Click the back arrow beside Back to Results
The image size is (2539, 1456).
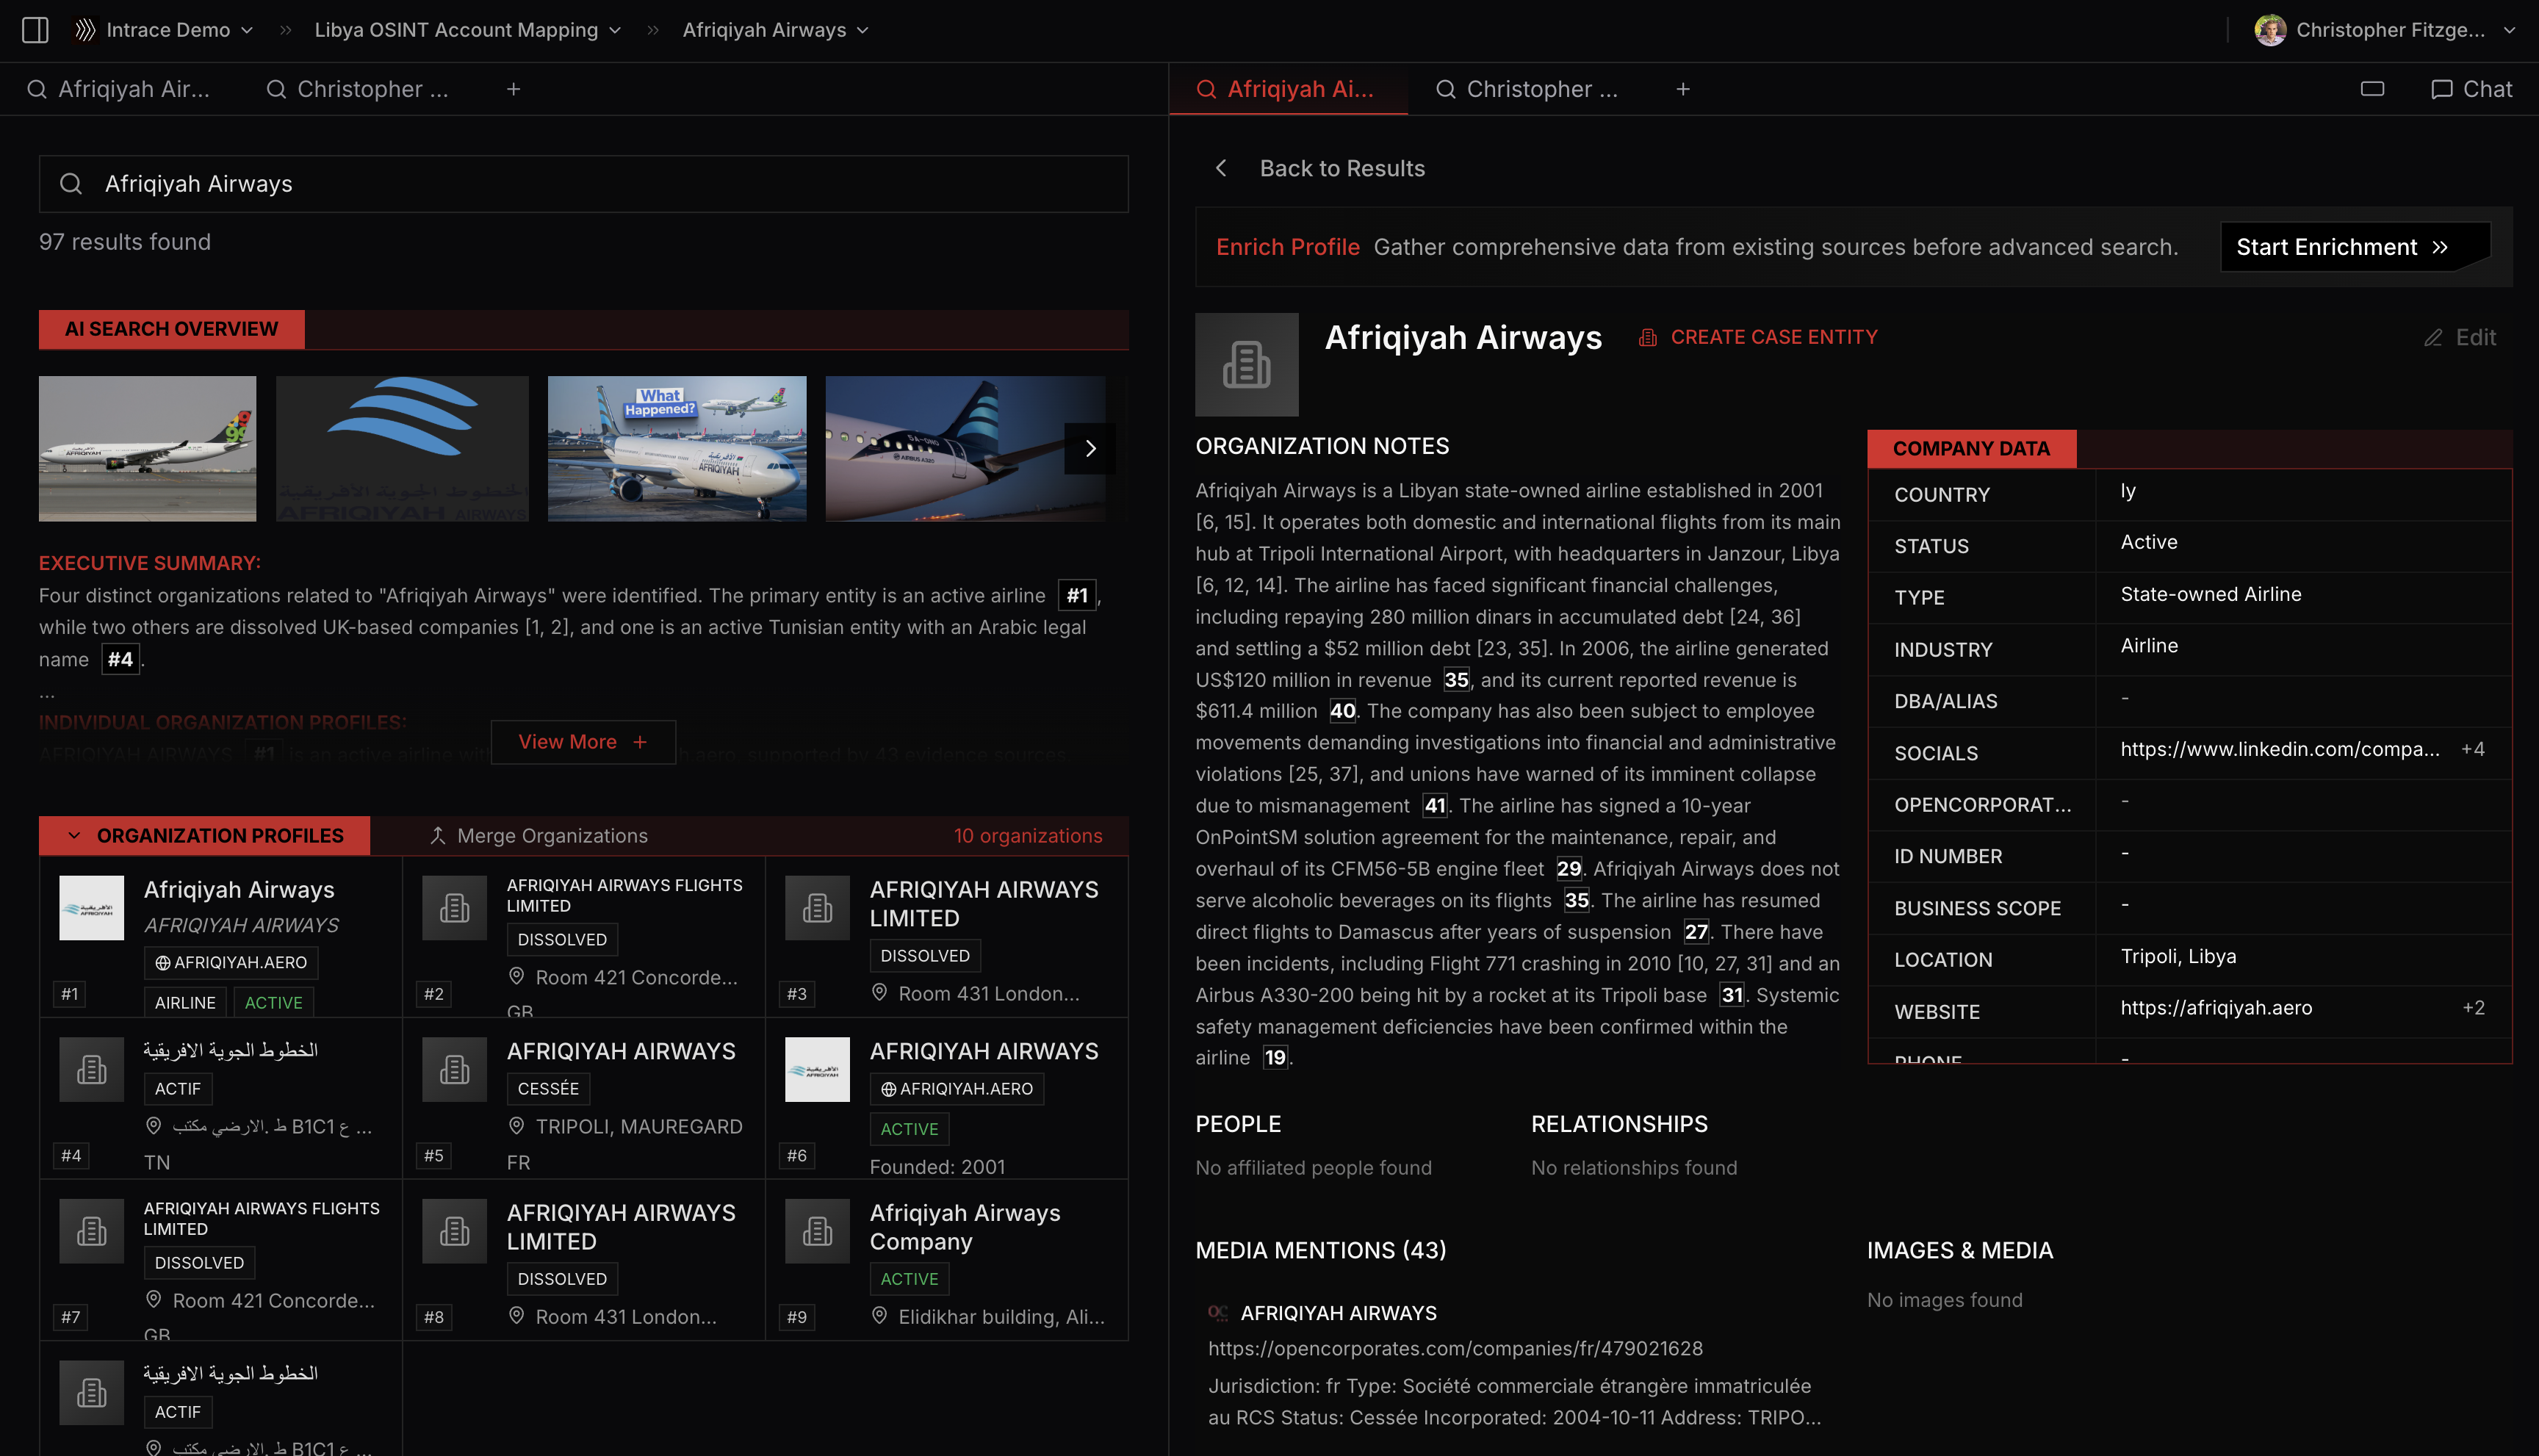[1221, 168]
